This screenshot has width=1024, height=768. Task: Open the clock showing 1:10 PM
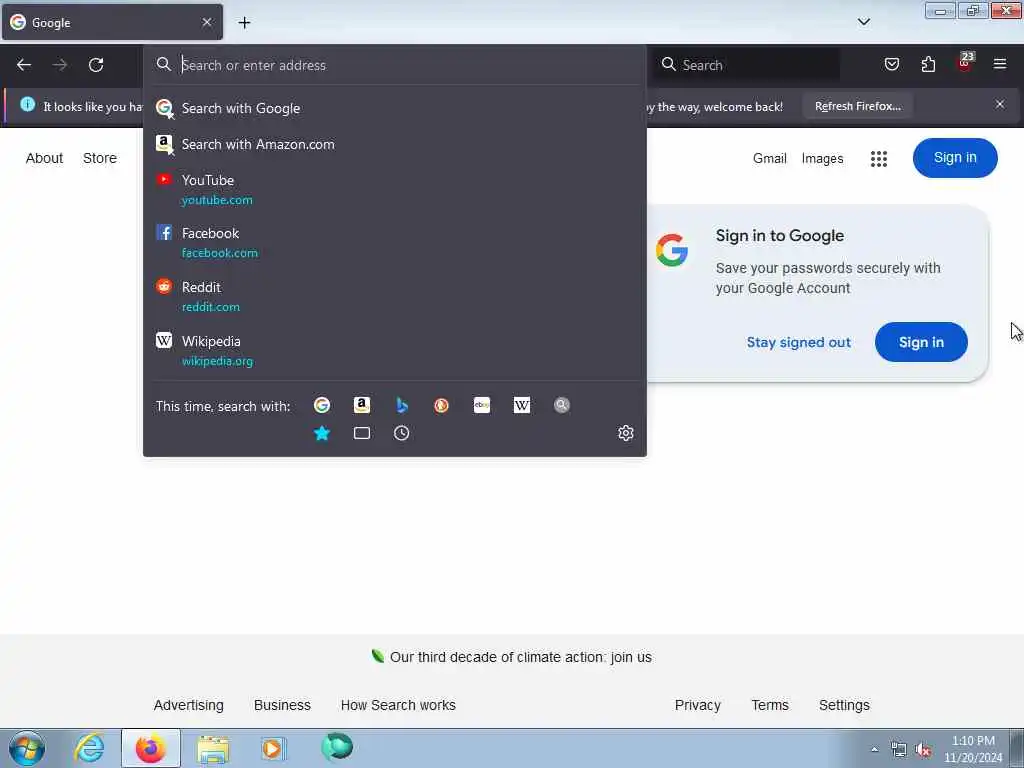tap(972, 748)
